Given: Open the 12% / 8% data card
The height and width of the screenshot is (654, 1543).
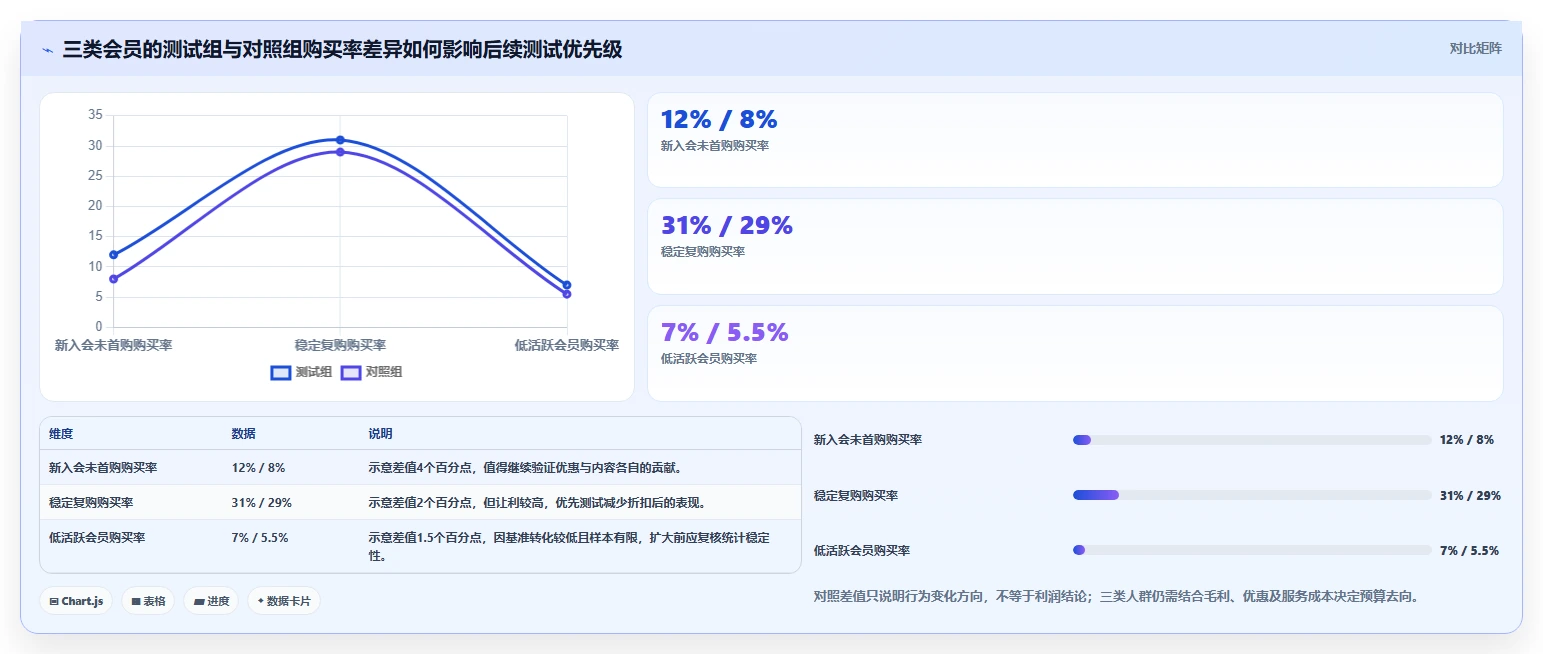Looking at the screenshot, I should coord(1075,140).
